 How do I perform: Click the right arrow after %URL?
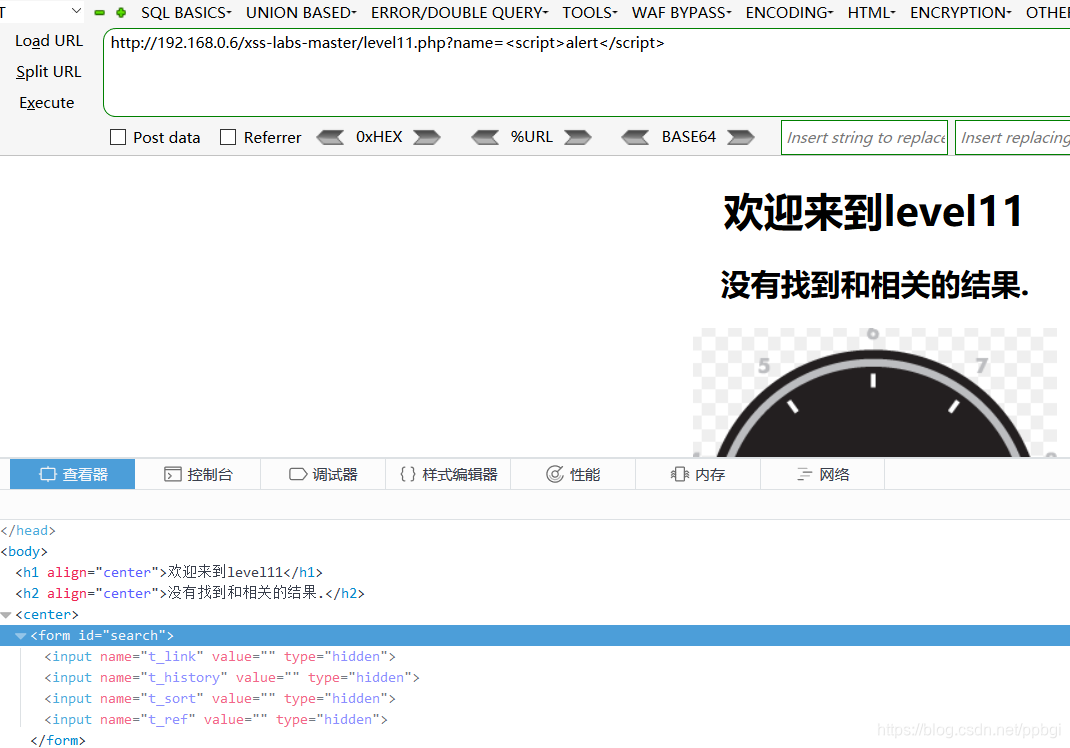(577, 137)
